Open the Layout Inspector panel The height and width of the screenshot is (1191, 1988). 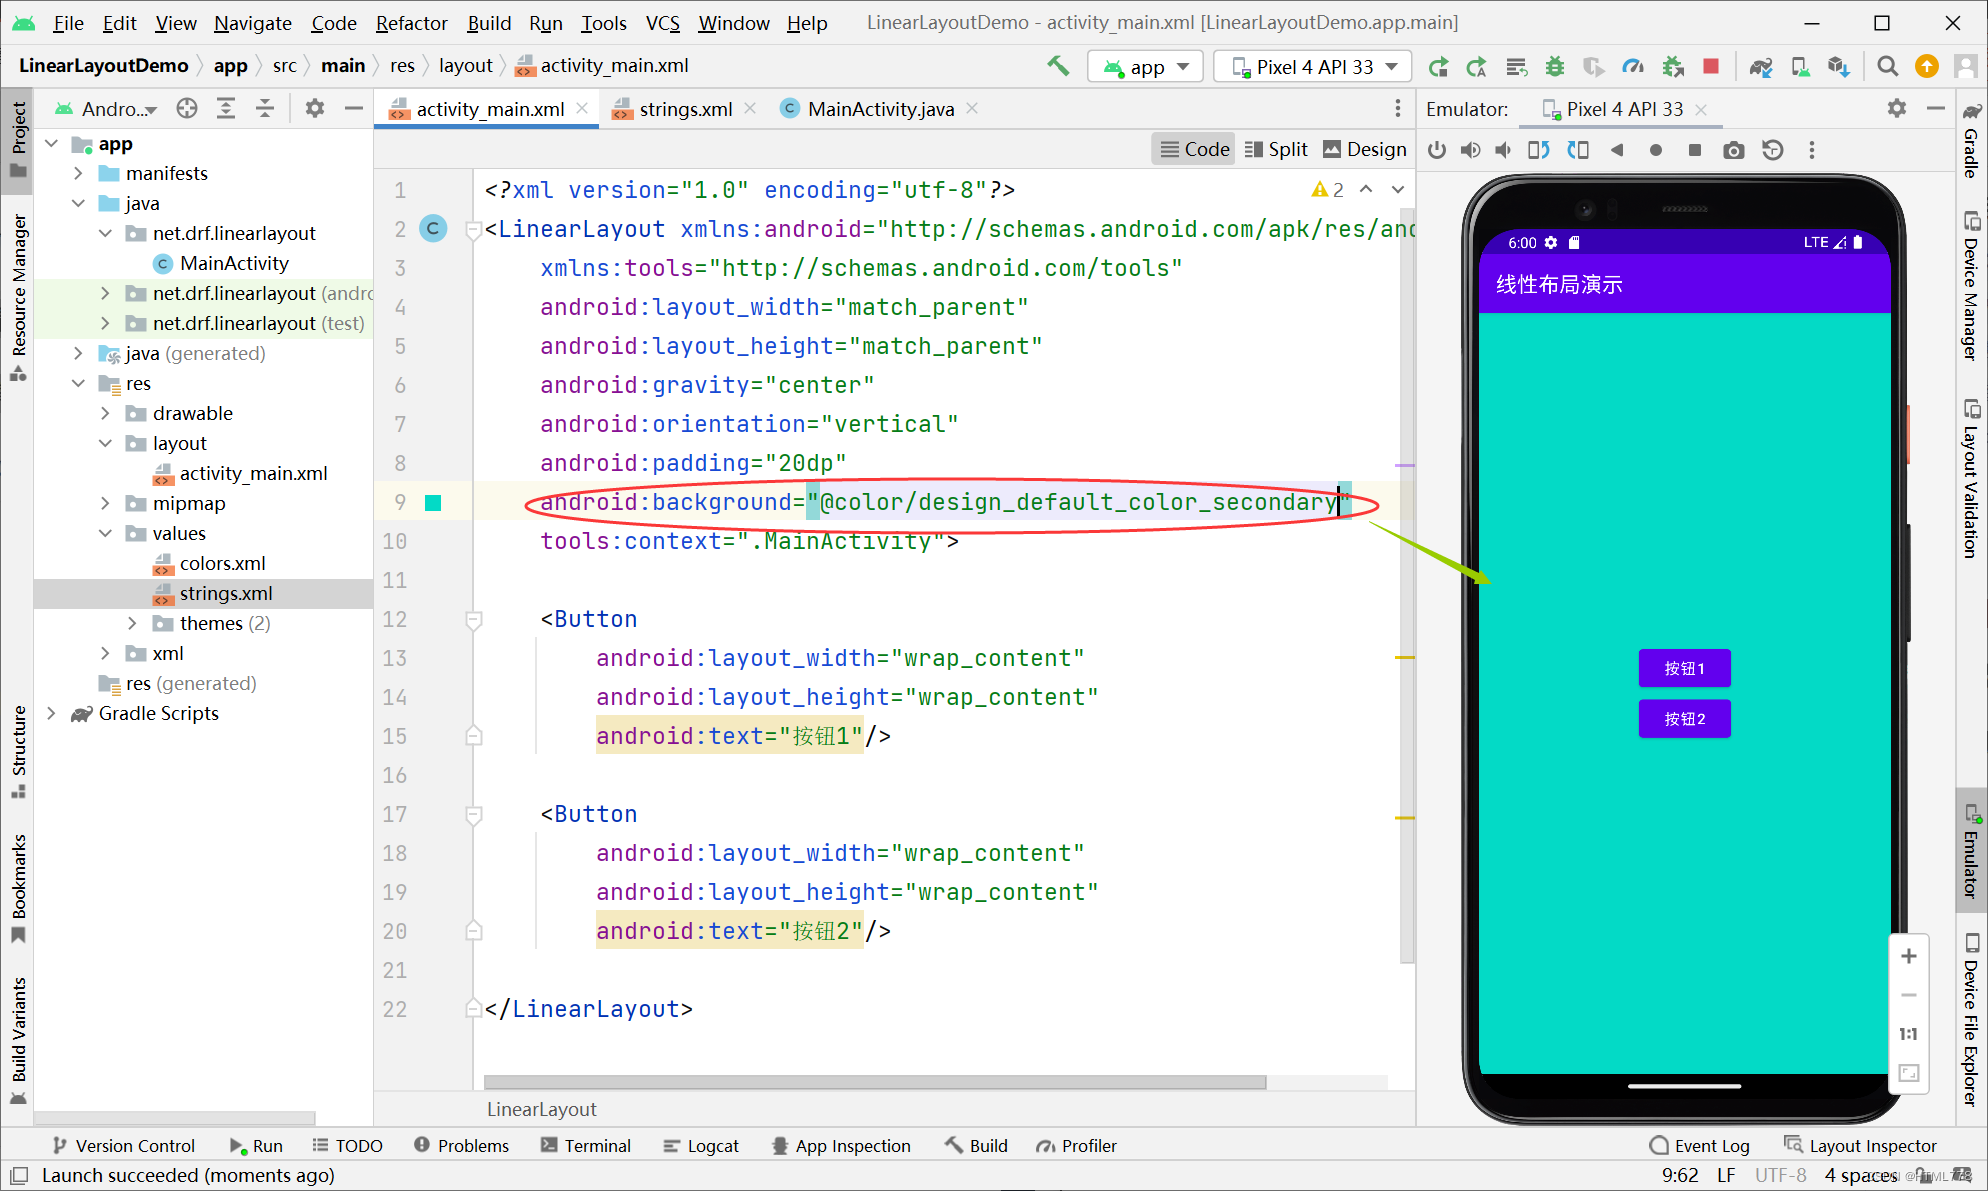[x=1861, y=1146]
